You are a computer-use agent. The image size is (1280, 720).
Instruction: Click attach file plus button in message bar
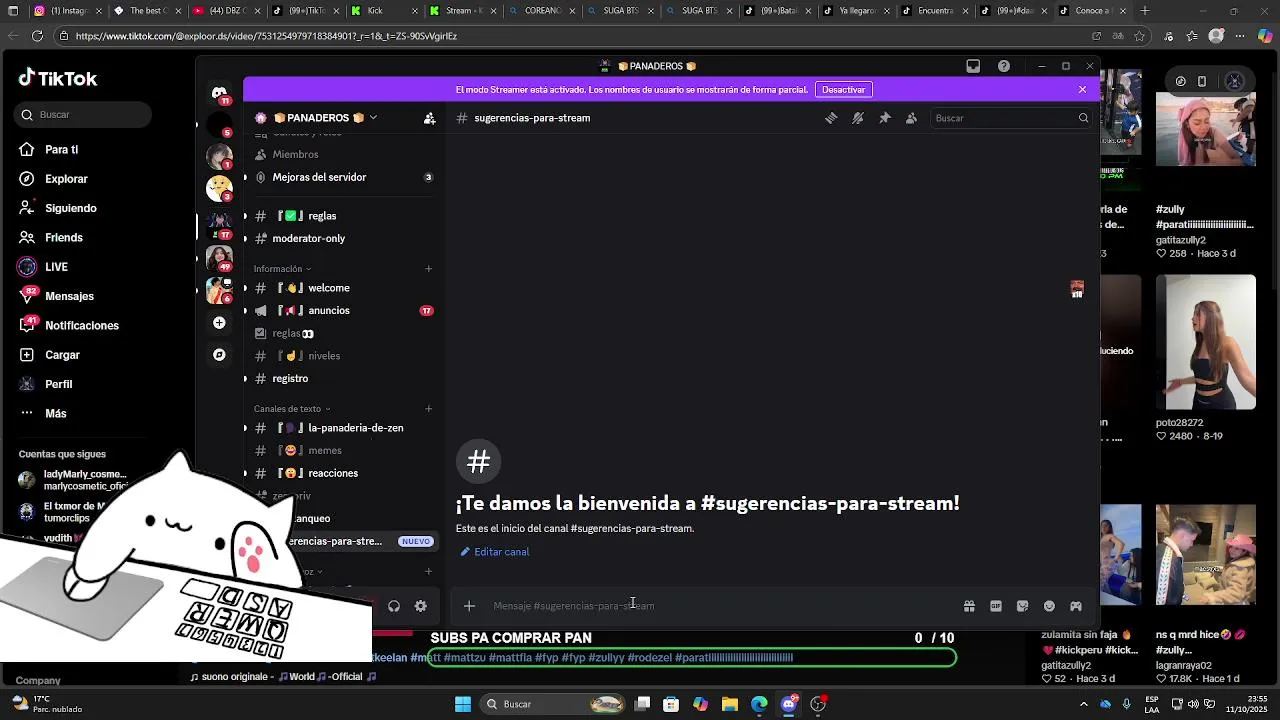469,606
